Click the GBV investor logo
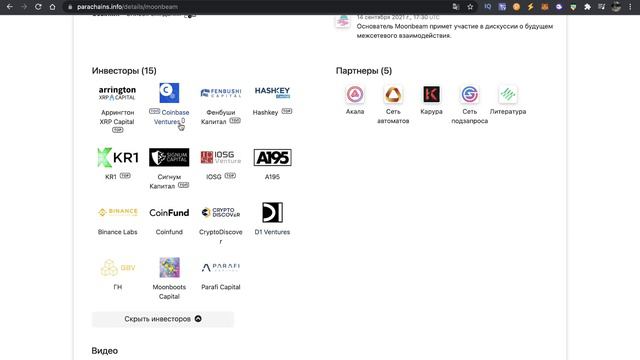 tap(118, 268)
